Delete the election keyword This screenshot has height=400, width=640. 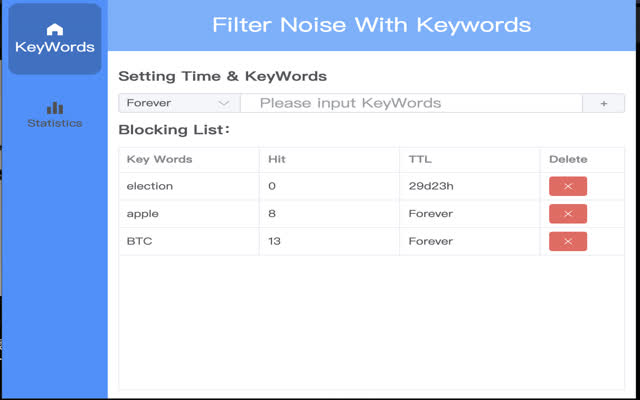(x=567, y=186)
